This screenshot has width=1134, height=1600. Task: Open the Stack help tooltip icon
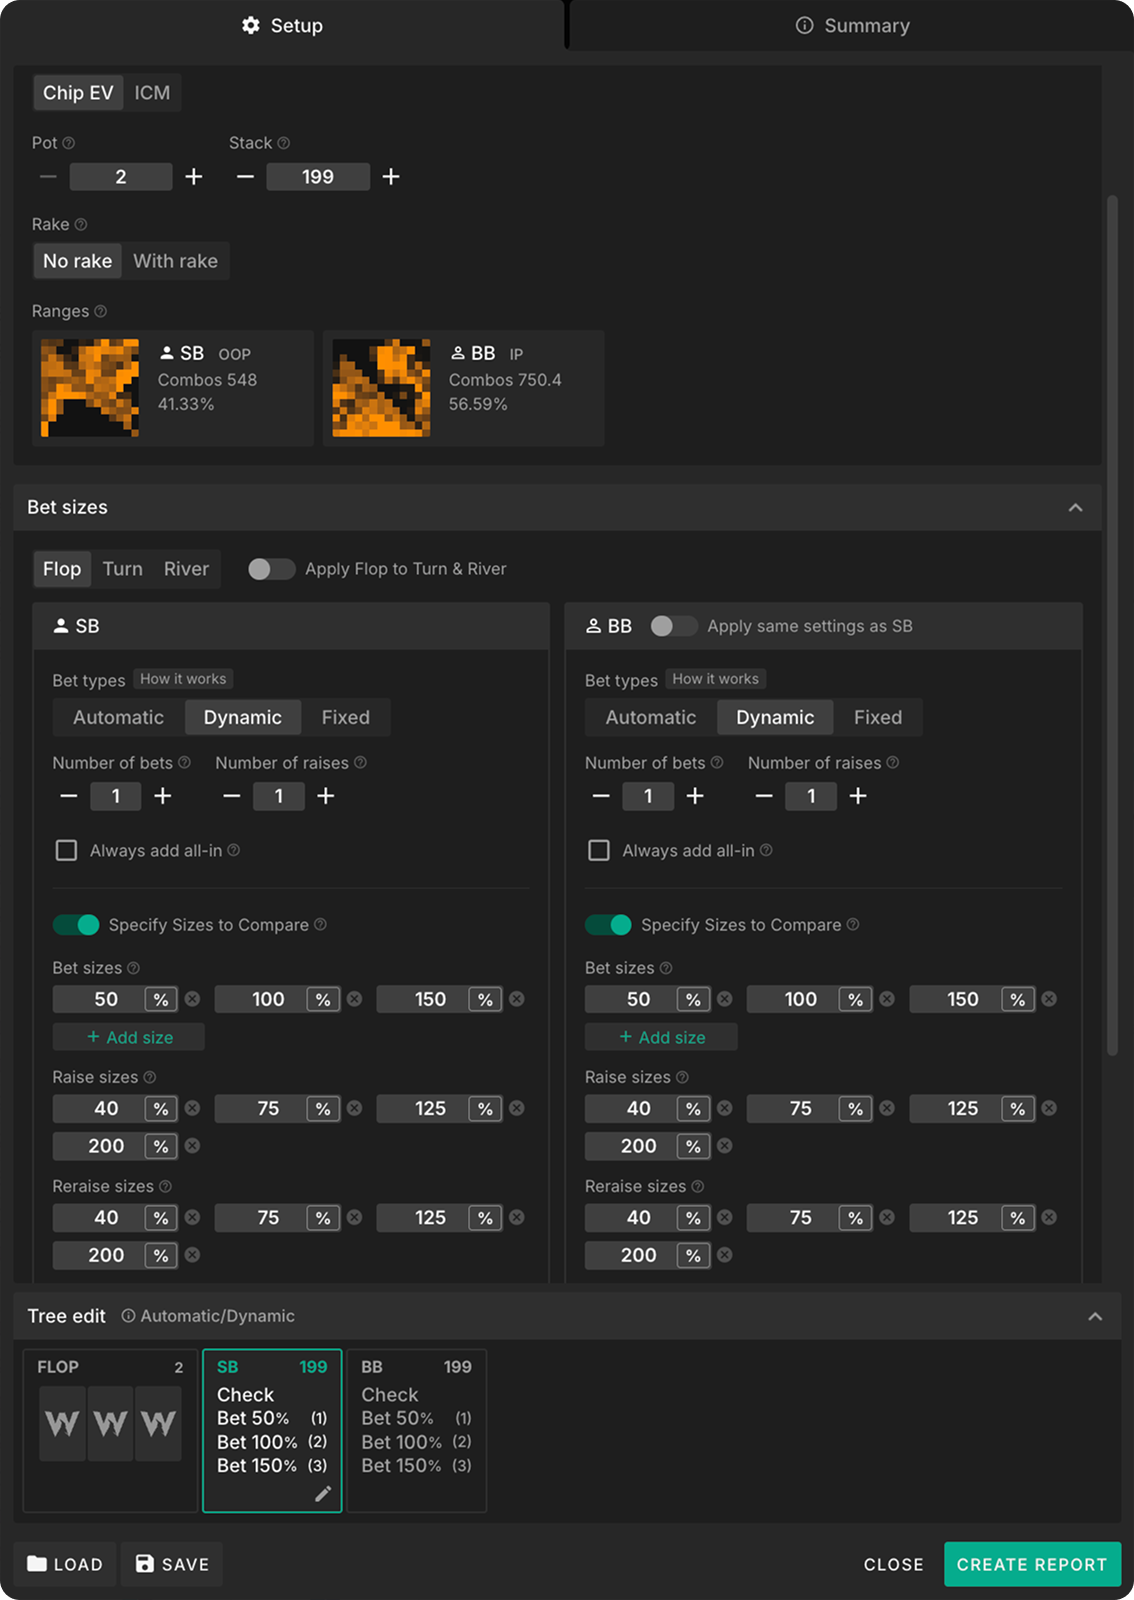tap(284, 143)
